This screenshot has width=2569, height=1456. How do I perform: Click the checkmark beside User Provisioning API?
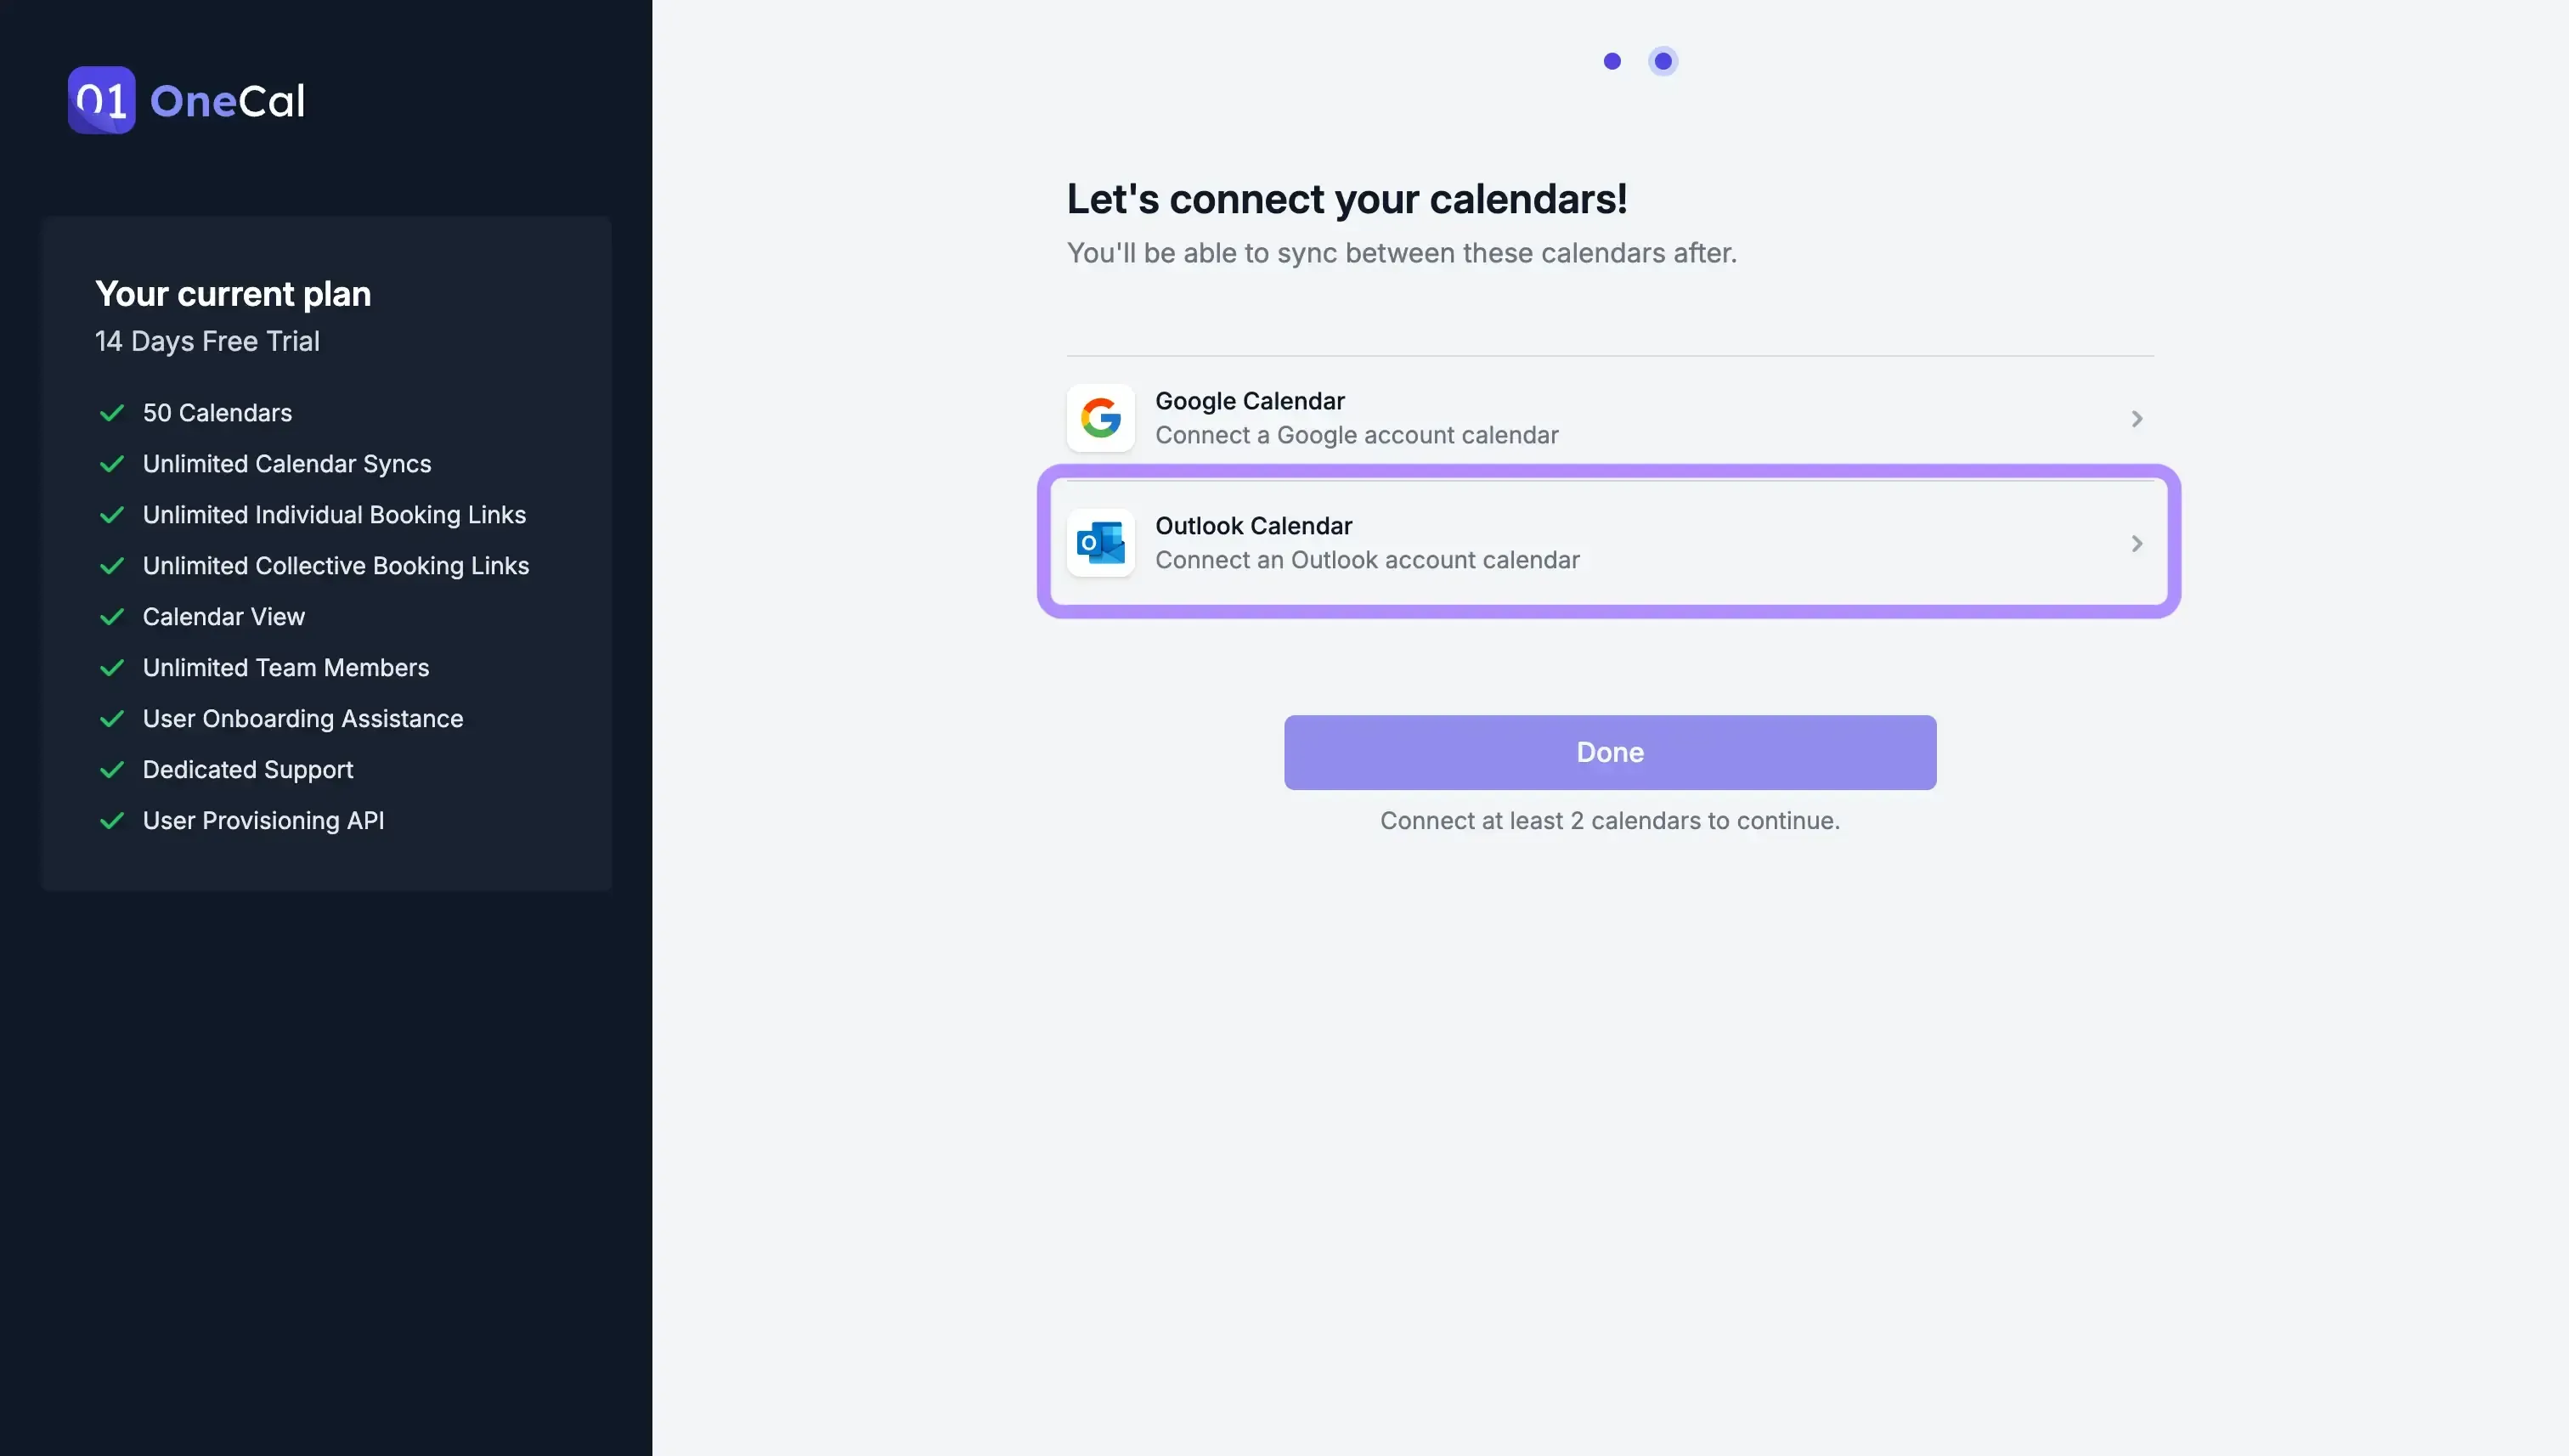(112, 821)
